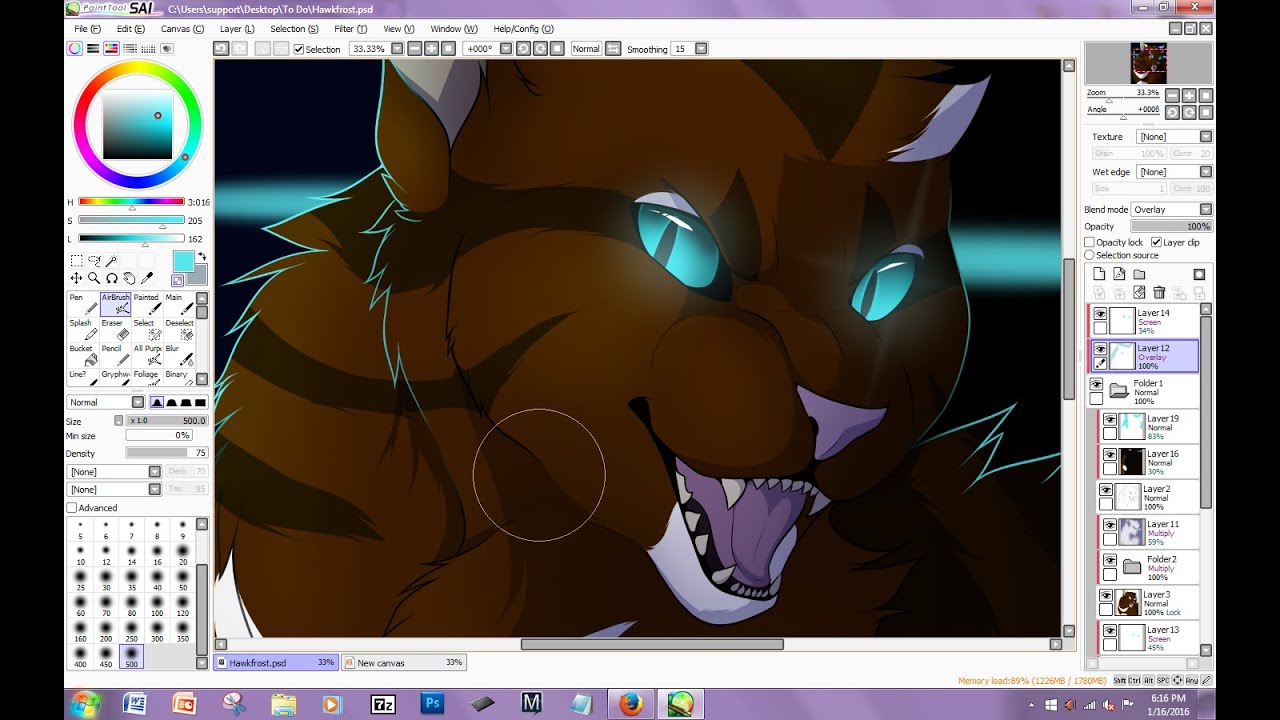Activate the Move layer tool
The width and height of the screenshot is (1280, 720).
[x=76, y=278]
